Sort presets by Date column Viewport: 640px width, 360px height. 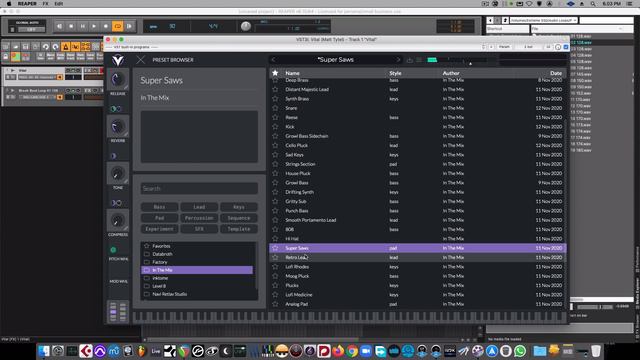coord(556,73)
